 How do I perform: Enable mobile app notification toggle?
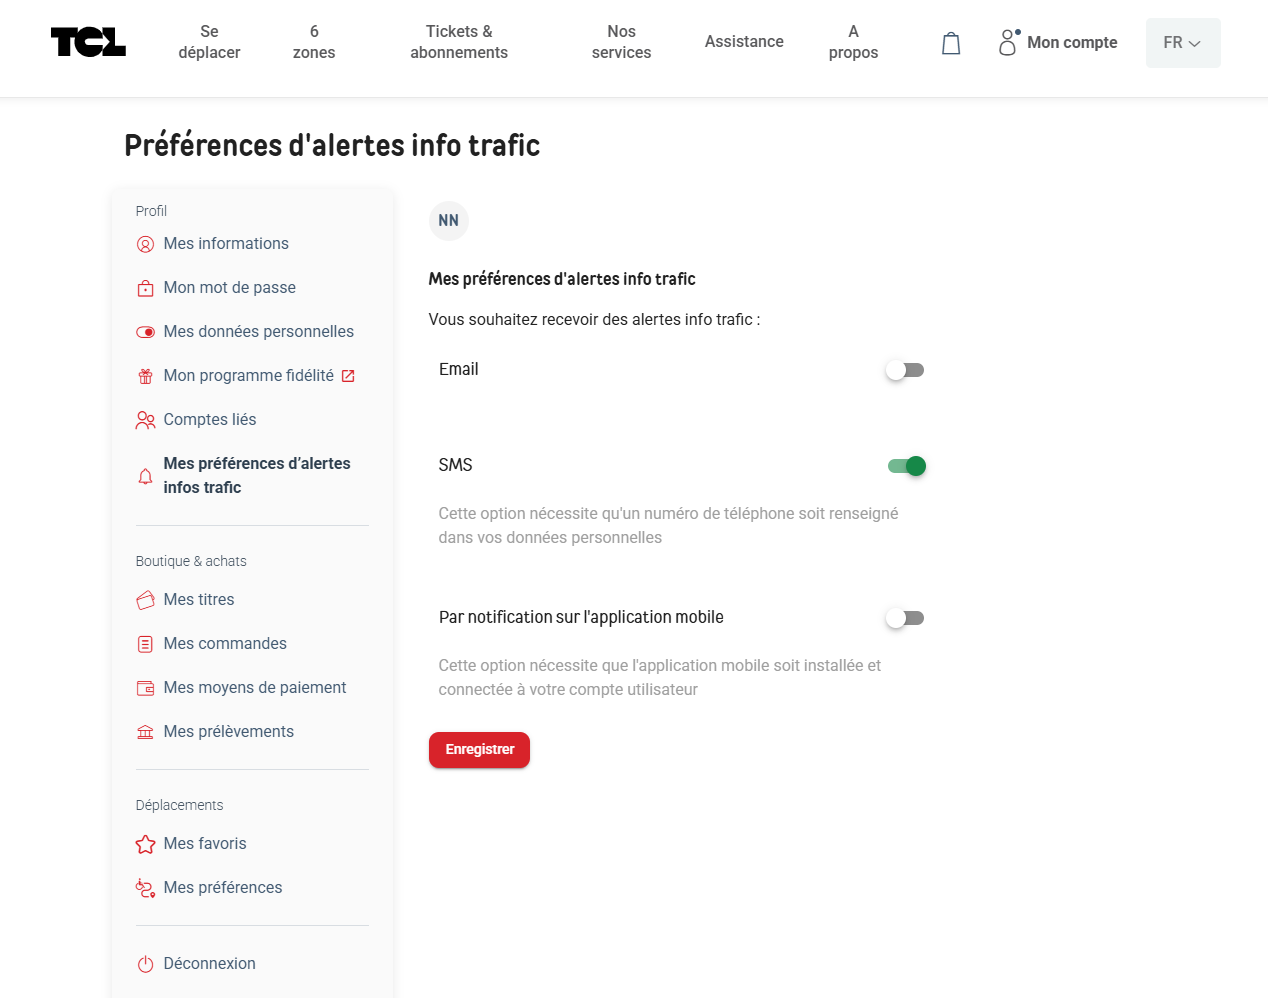(x=905, y=618)
